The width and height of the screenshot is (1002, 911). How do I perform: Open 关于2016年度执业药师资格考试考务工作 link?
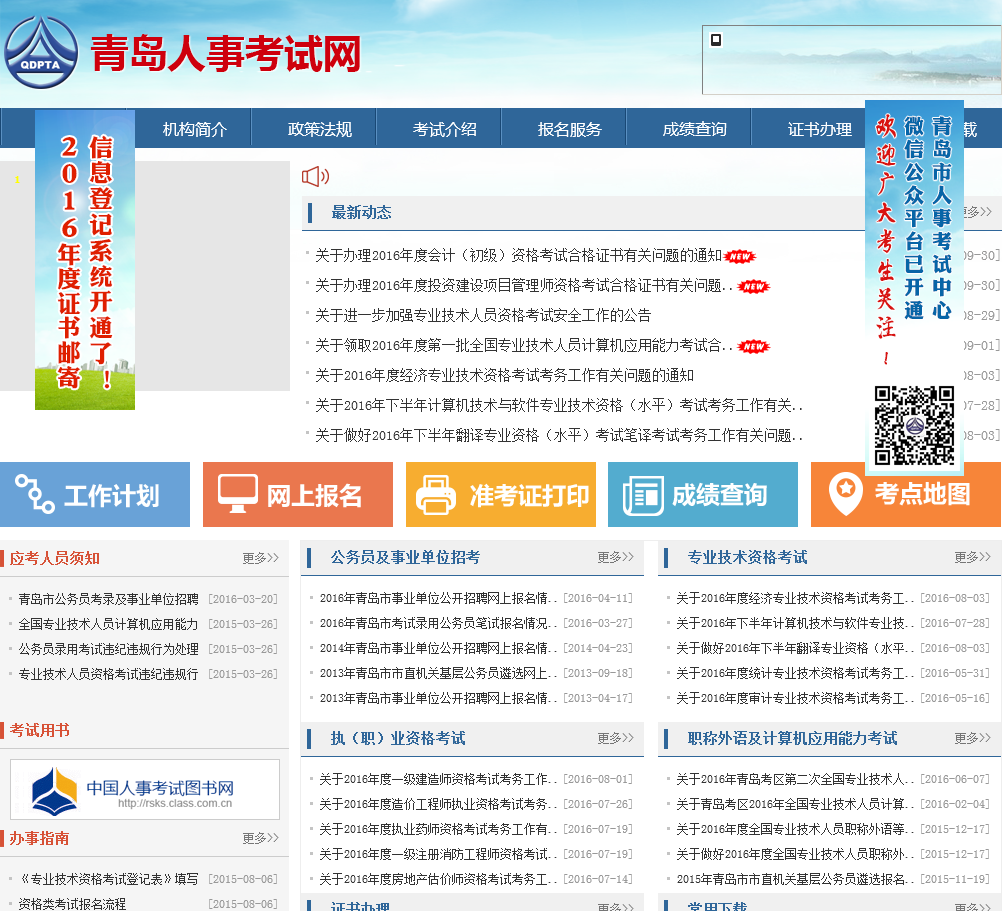(x=438, y=829)
